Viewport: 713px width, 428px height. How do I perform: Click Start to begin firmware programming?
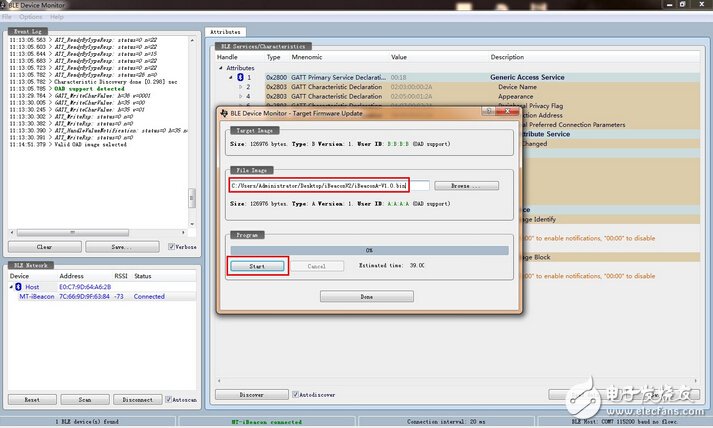(257, 266)
